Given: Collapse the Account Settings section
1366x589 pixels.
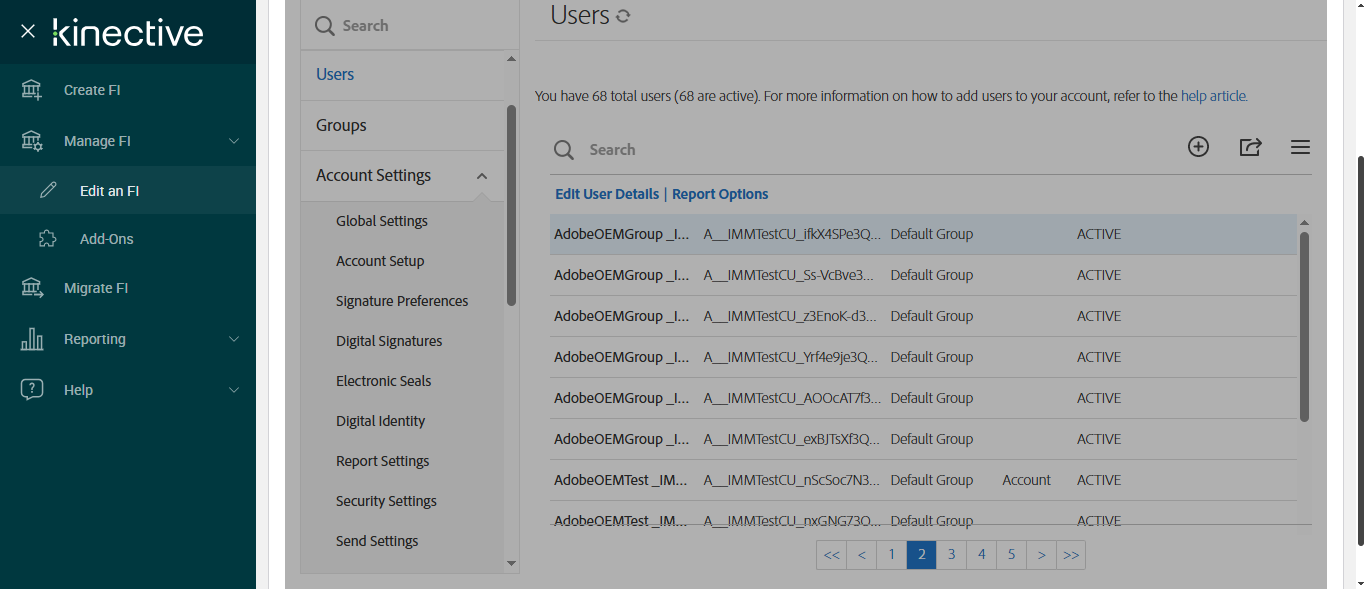Looking at the screenshot, I should 482,176.
